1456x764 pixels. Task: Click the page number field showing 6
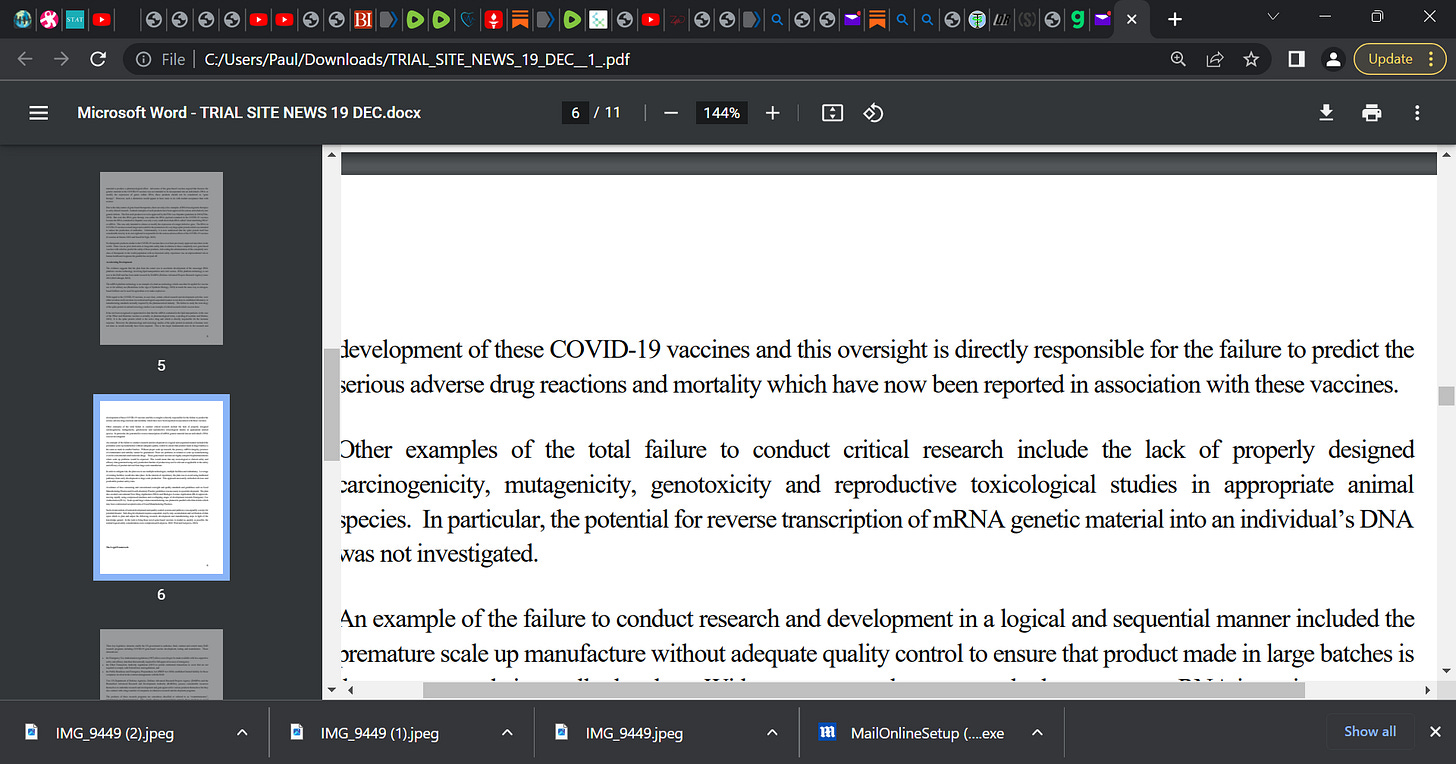pyautogui.click(x=575, y=113)
